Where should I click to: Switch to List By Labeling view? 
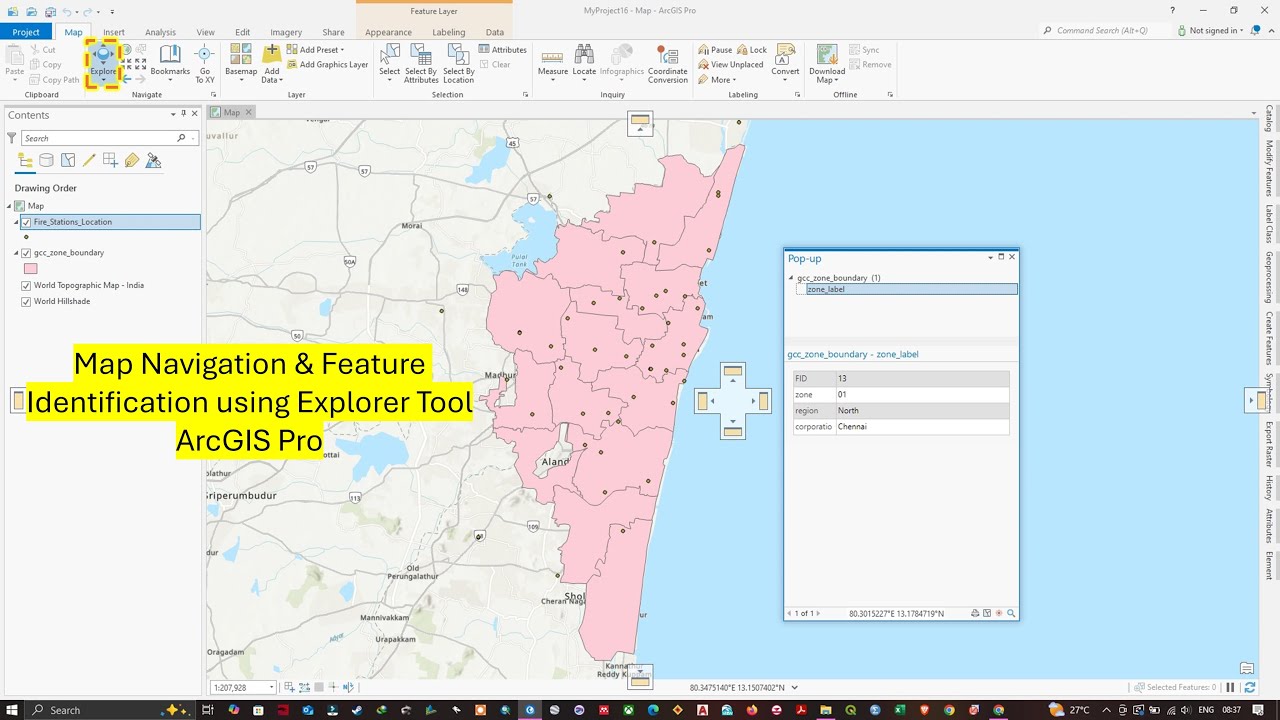pyautogui.click(x=132, y=160)
